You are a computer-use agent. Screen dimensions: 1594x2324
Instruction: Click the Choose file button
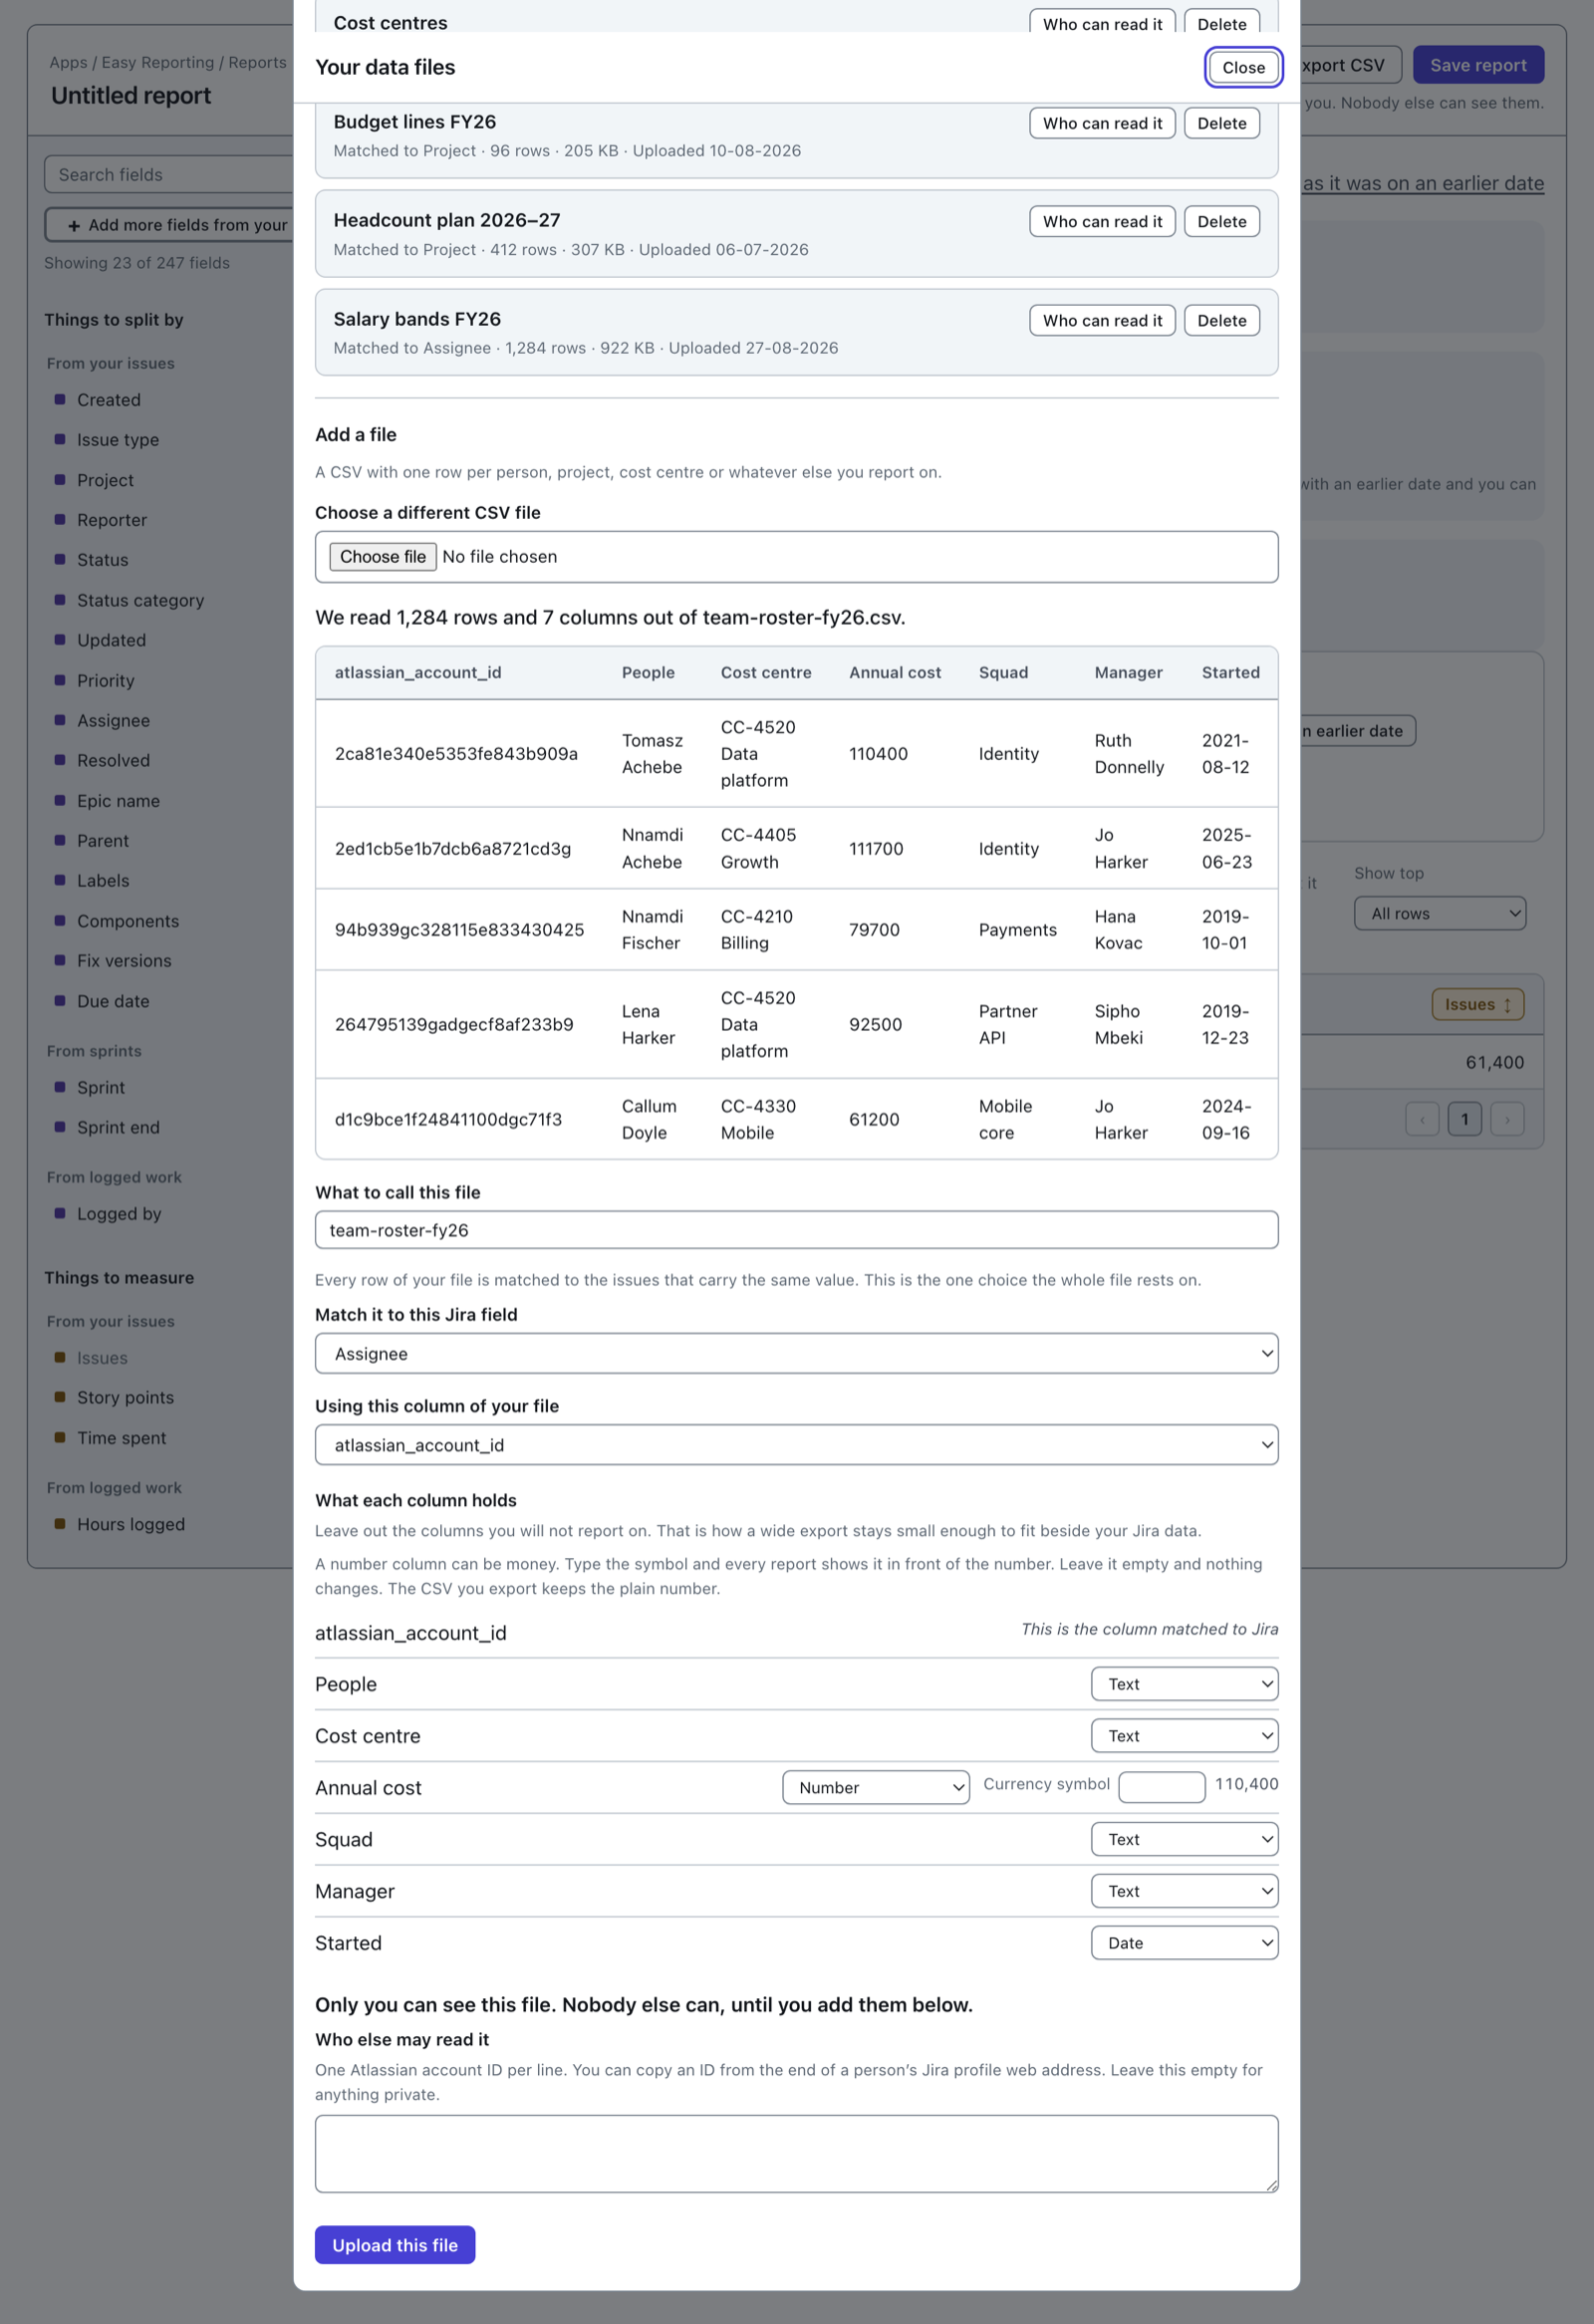(x=383, y=556)
